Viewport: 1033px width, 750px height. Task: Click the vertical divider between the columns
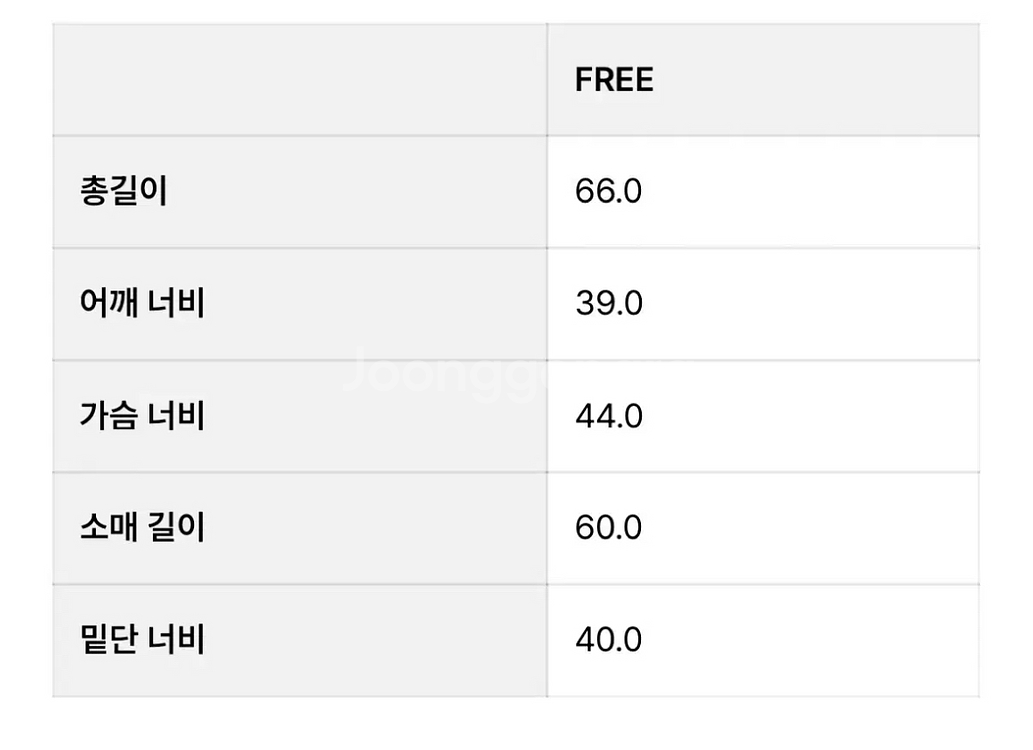pyautogui.click(x=547, y=360)
